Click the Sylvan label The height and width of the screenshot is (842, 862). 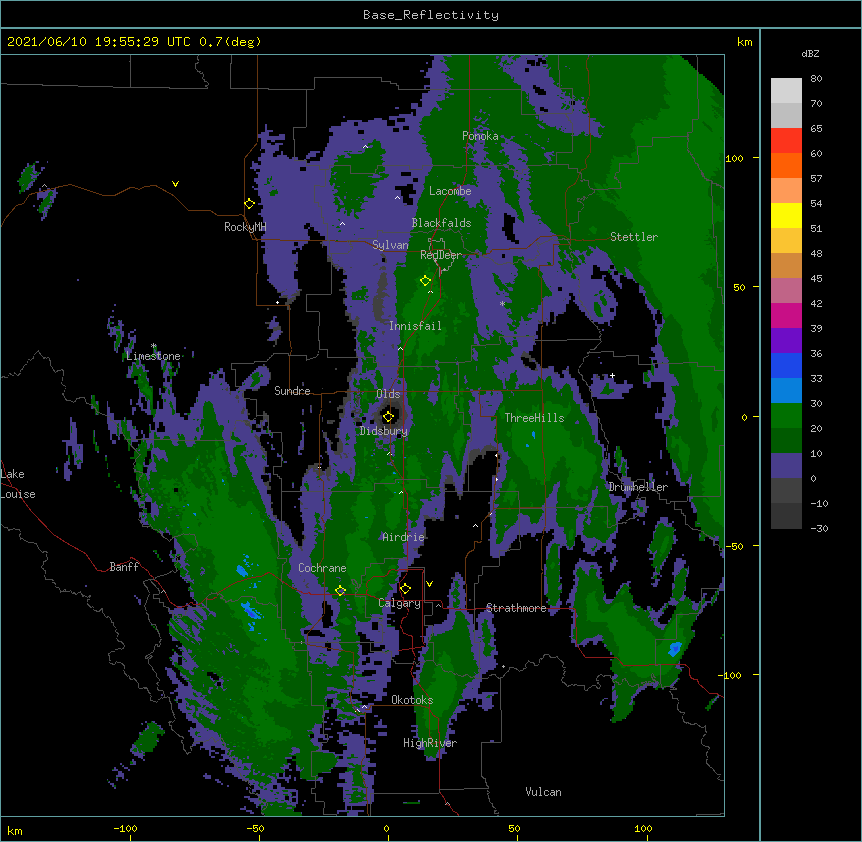tap(390, 245)
